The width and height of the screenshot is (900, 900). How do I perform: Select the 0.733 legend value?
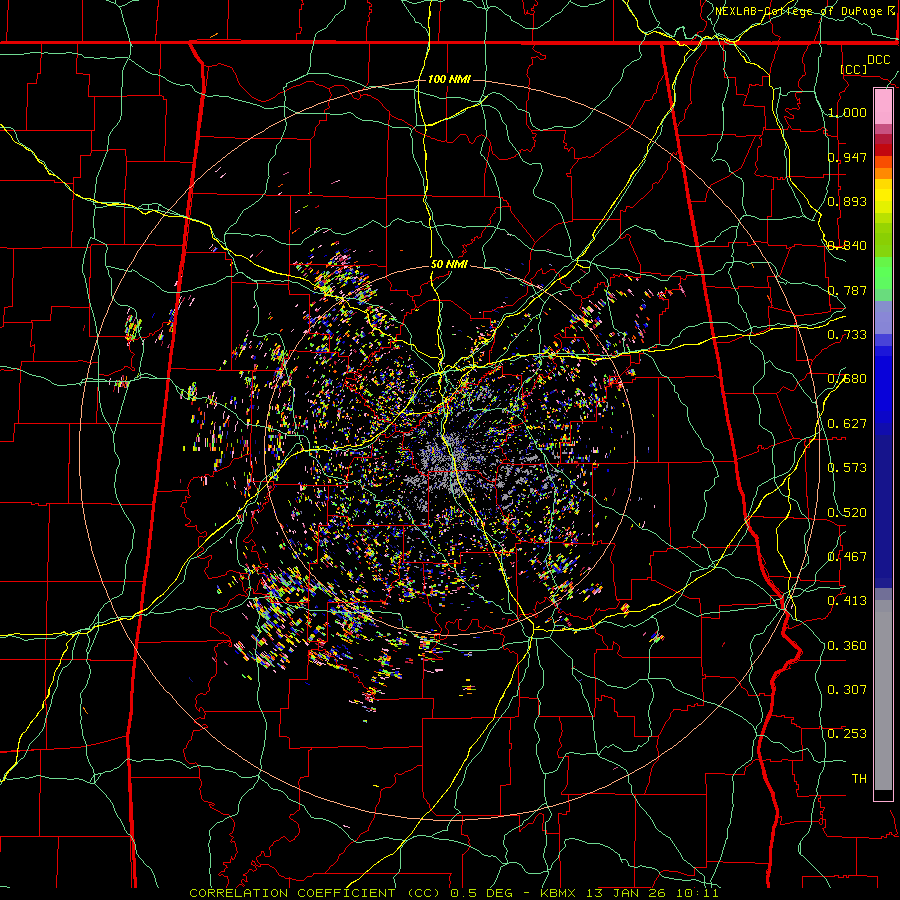[848, 335]
